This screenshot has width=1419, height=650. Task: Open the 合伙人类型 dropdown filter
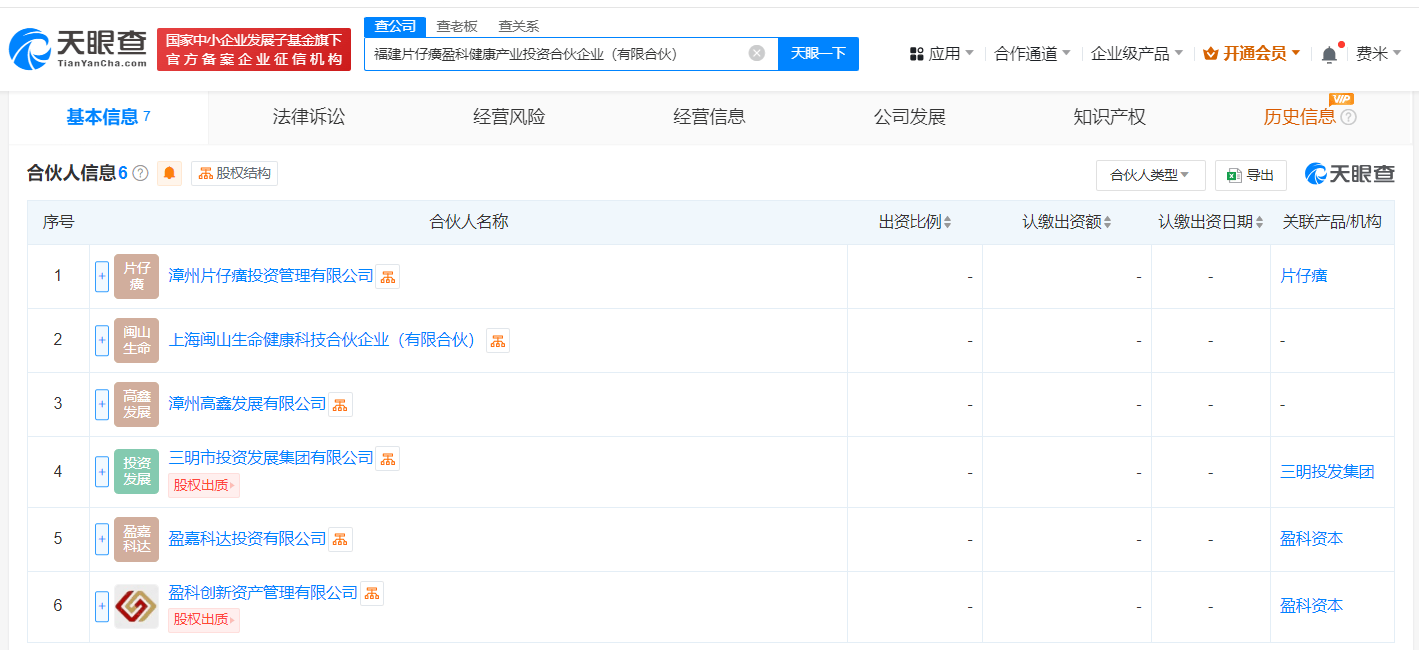pos(1150,175)
